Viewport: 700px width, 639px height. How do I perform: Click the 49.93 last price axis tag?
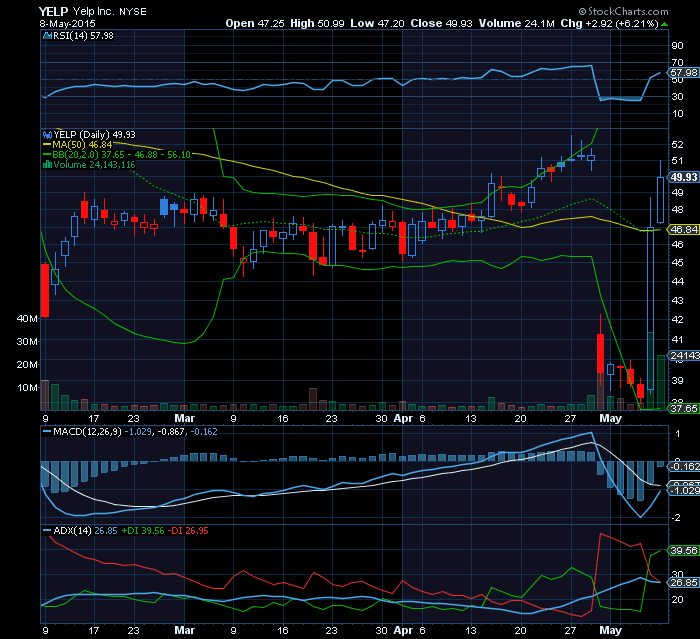[683, 177]
